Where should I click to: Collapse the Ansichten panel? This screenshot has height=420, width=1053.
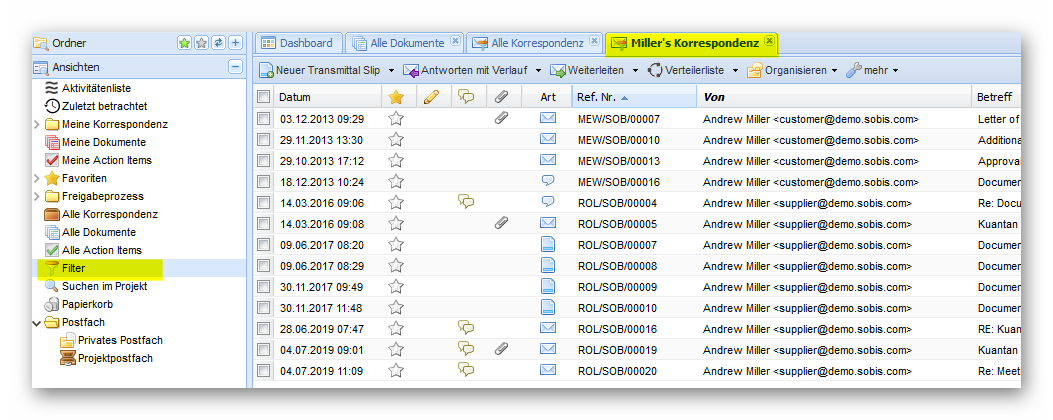click(235, 67)
